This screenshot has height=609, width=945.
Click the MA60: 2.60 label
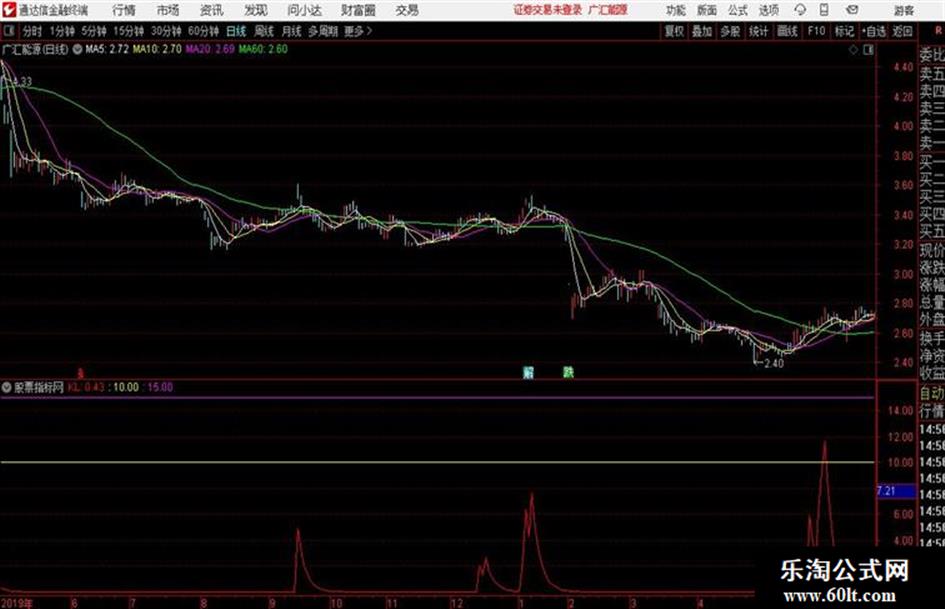(263, 49)
